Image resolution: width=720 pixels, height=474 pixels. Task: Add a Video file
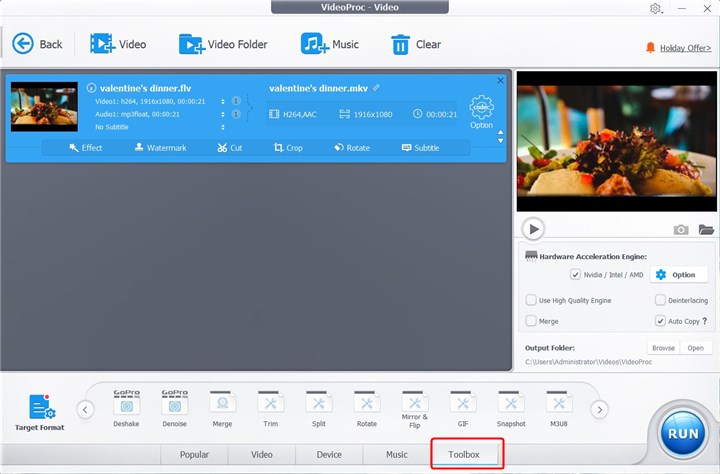coord(118,44)
